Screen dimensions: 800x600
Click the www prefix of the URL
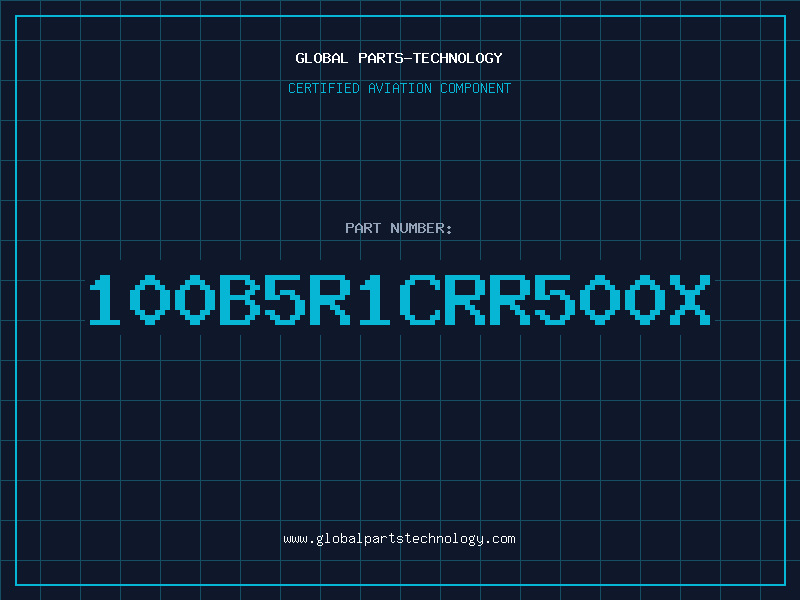tap(295, 539)
